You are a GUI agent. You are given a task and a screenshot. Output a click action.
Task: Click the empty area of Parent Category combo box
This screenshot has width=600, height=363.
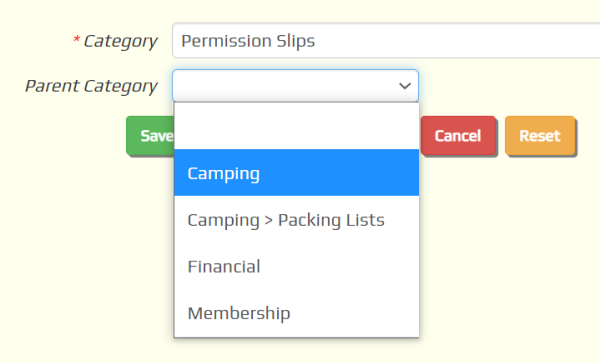(x=285, y=86)
